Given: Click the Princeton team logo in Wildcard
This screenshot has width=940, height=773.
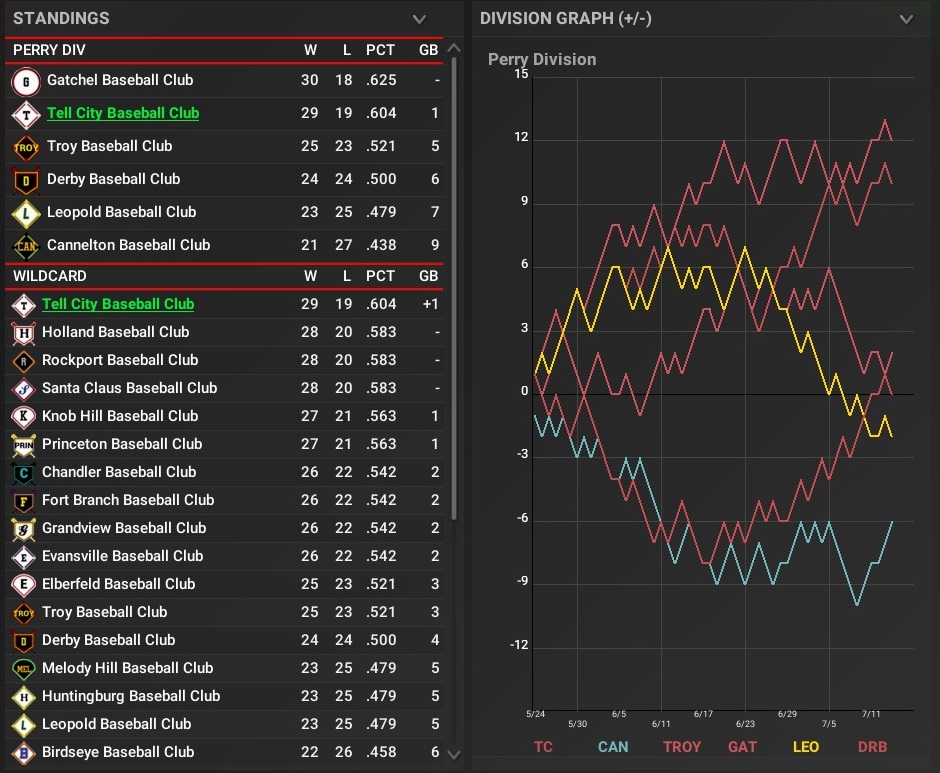Looking at the screenshot, I should (22, 445).
